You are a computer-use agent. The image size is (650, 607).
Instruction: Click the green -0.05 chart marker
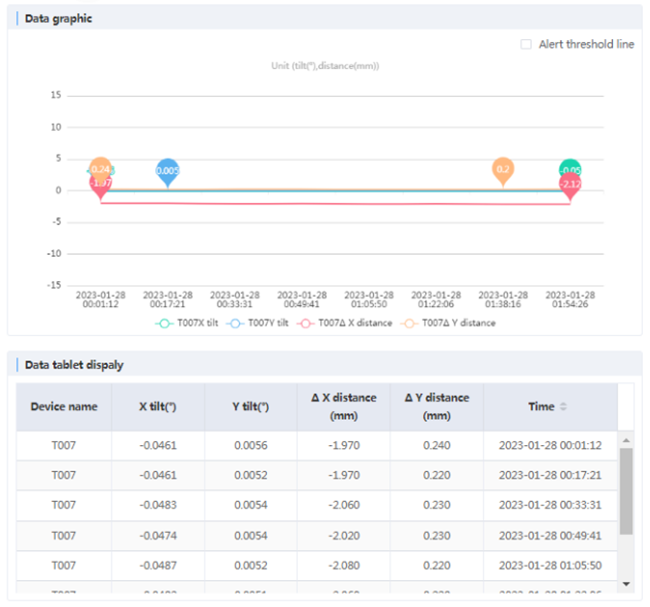pos(570,167)
